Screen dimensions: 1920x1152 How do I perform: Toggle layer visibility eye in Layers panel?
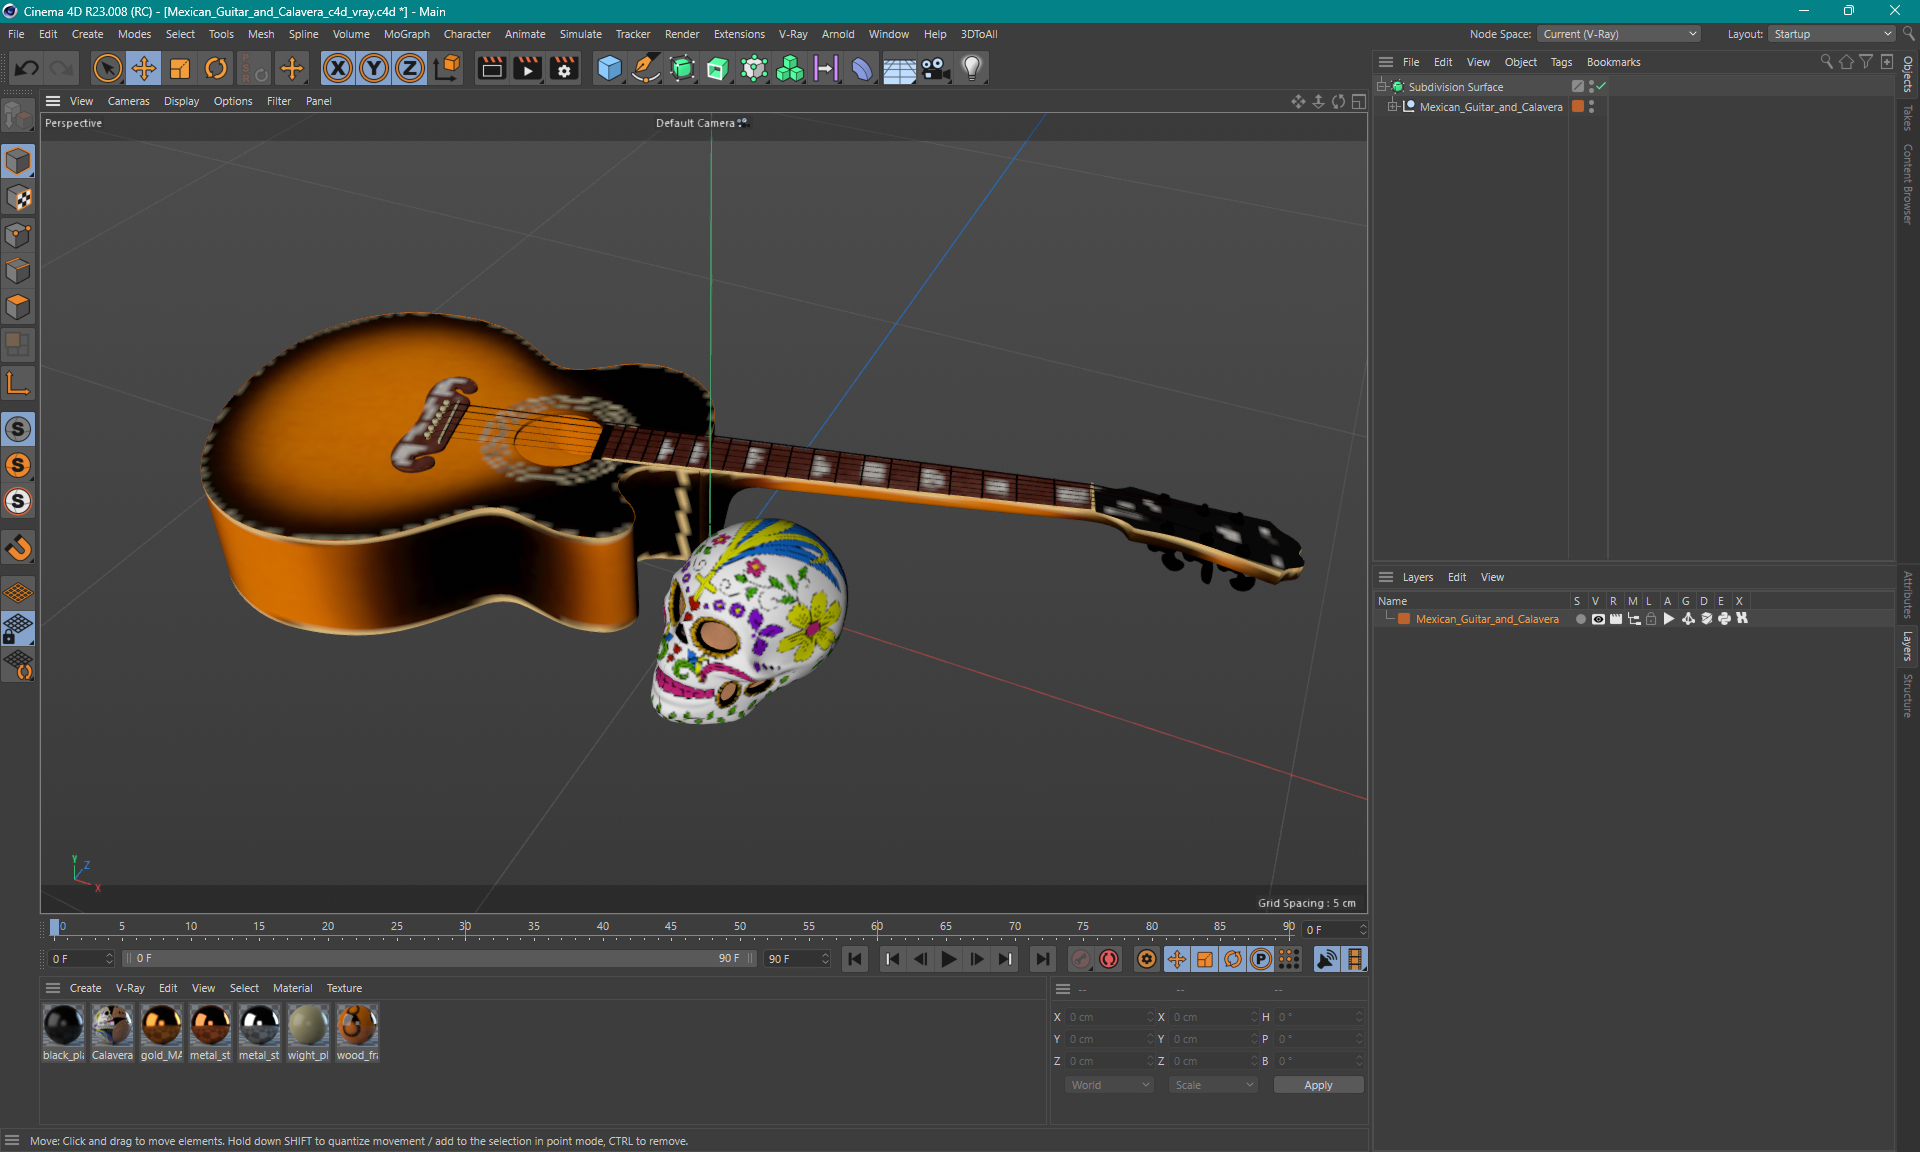coord(1598,619)
